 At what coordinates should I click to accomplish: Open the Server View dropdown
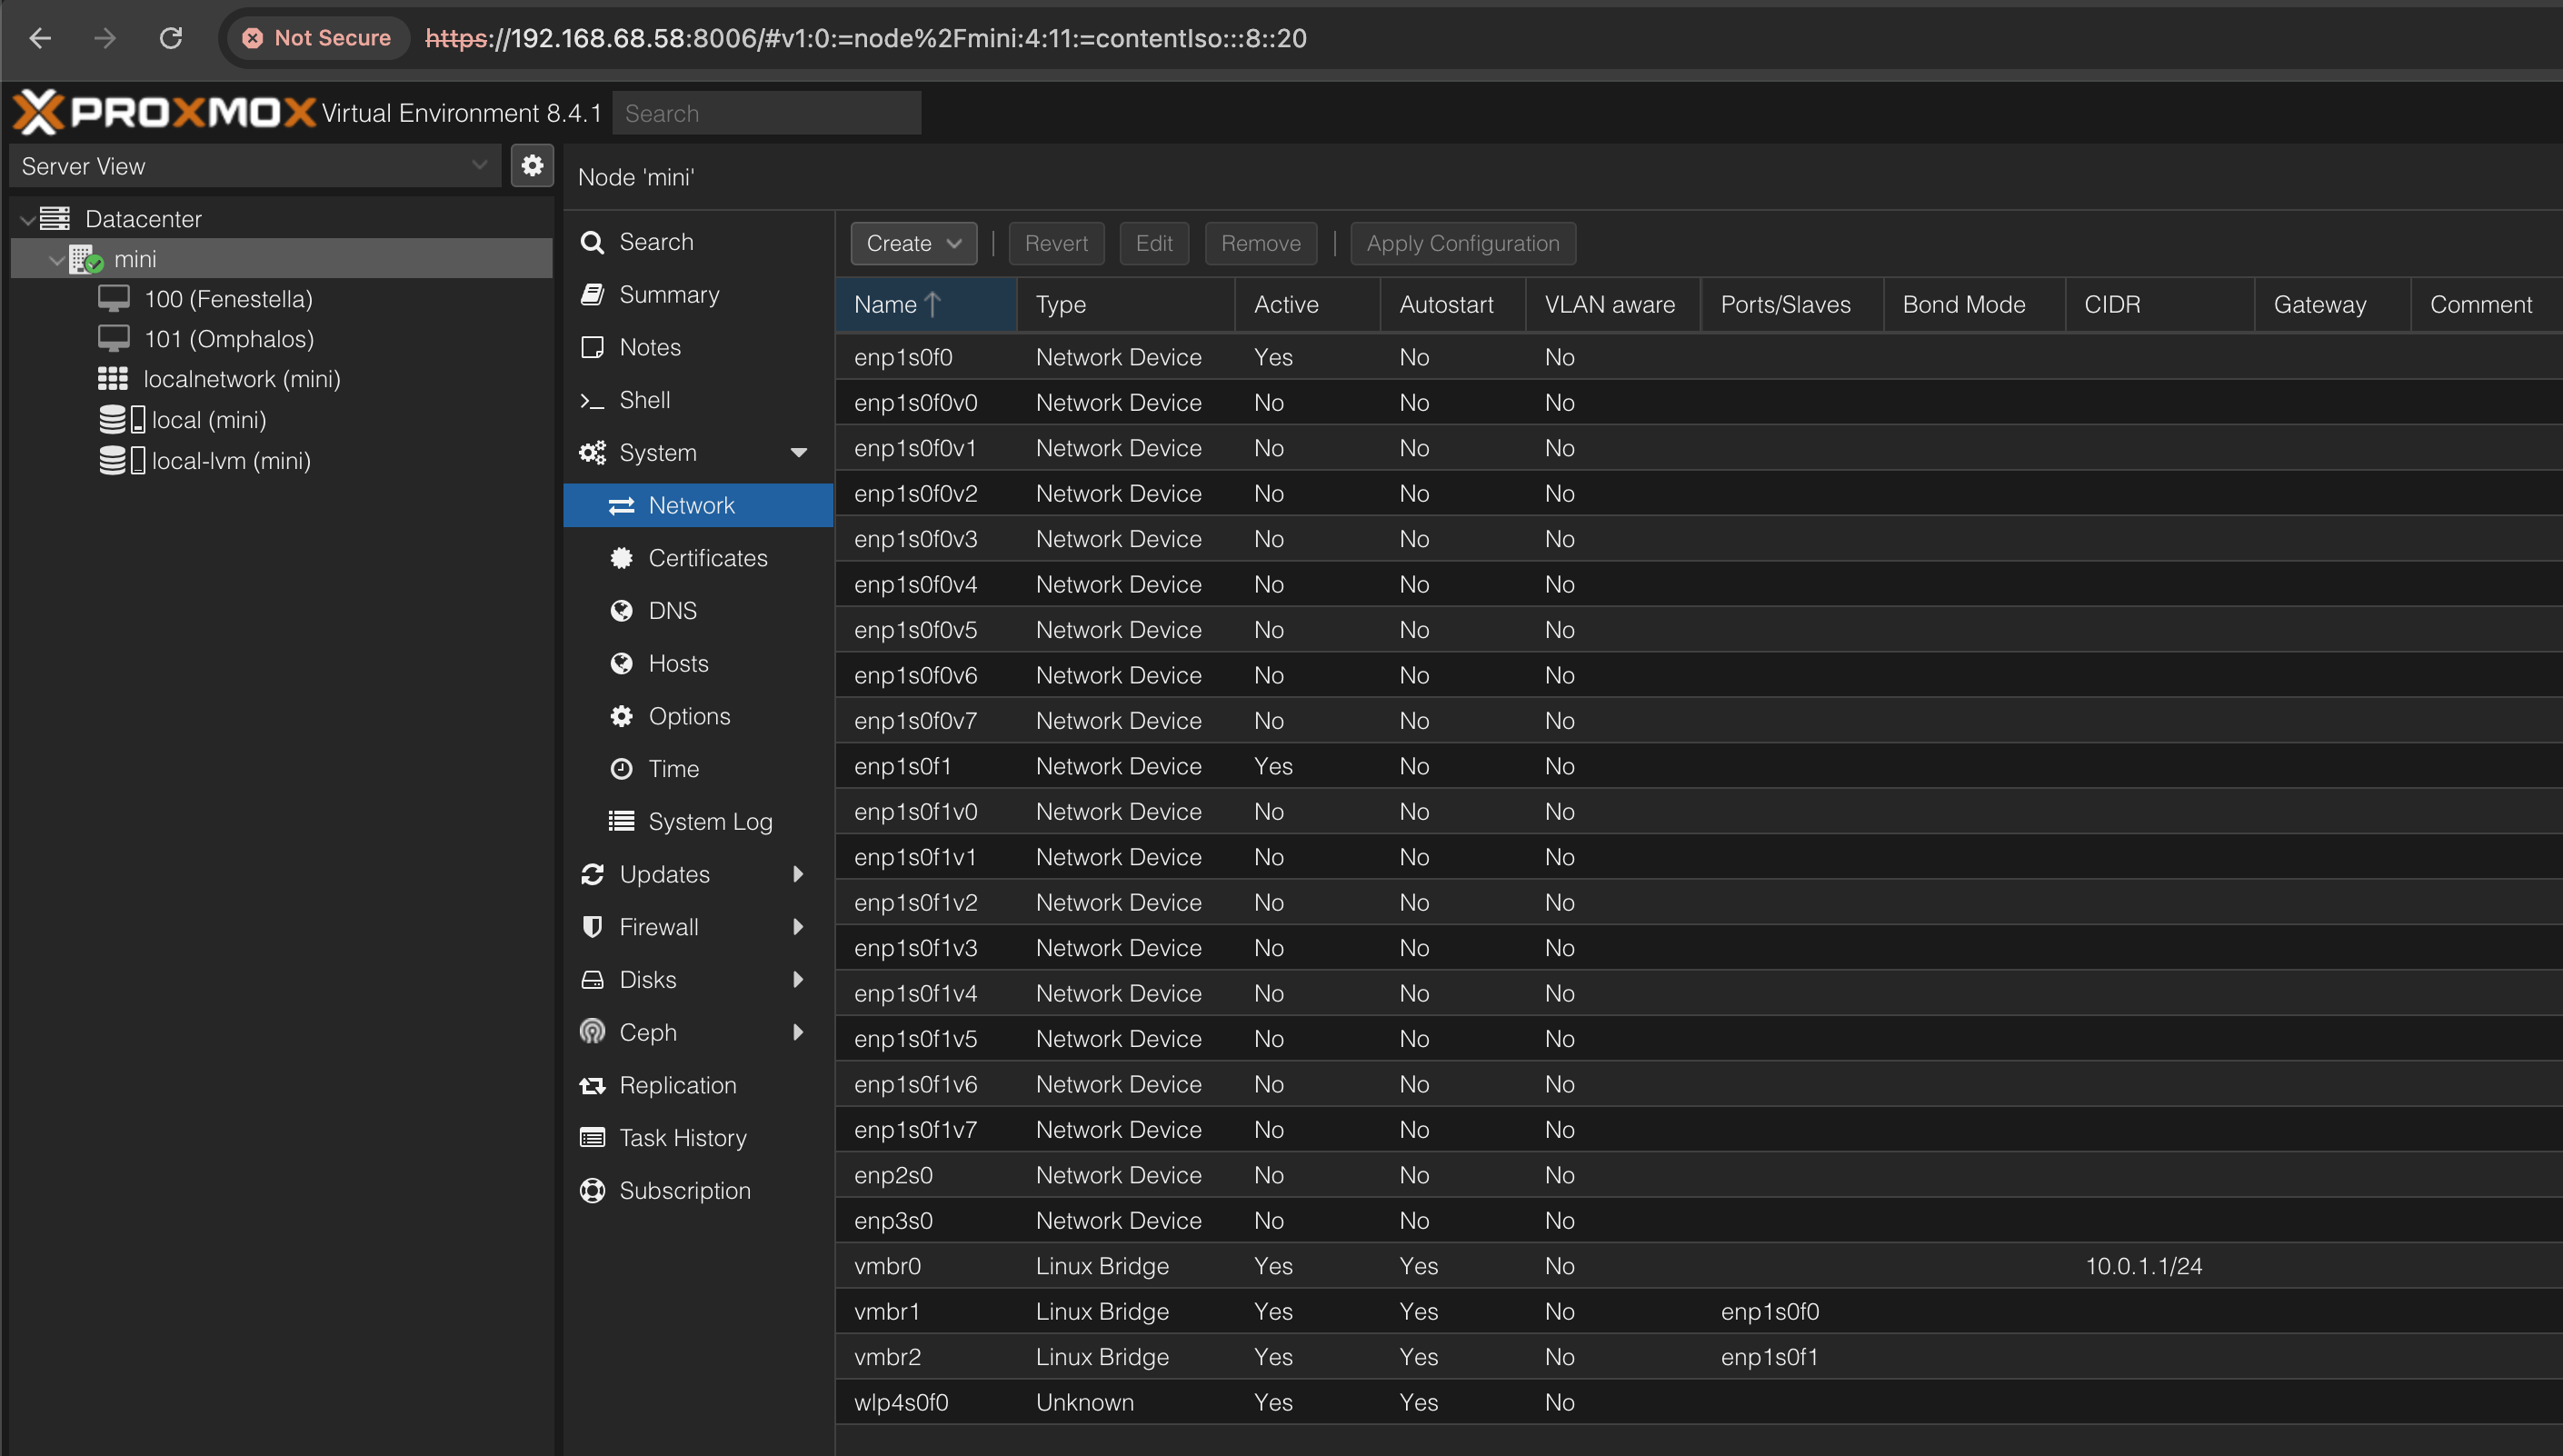255,165
